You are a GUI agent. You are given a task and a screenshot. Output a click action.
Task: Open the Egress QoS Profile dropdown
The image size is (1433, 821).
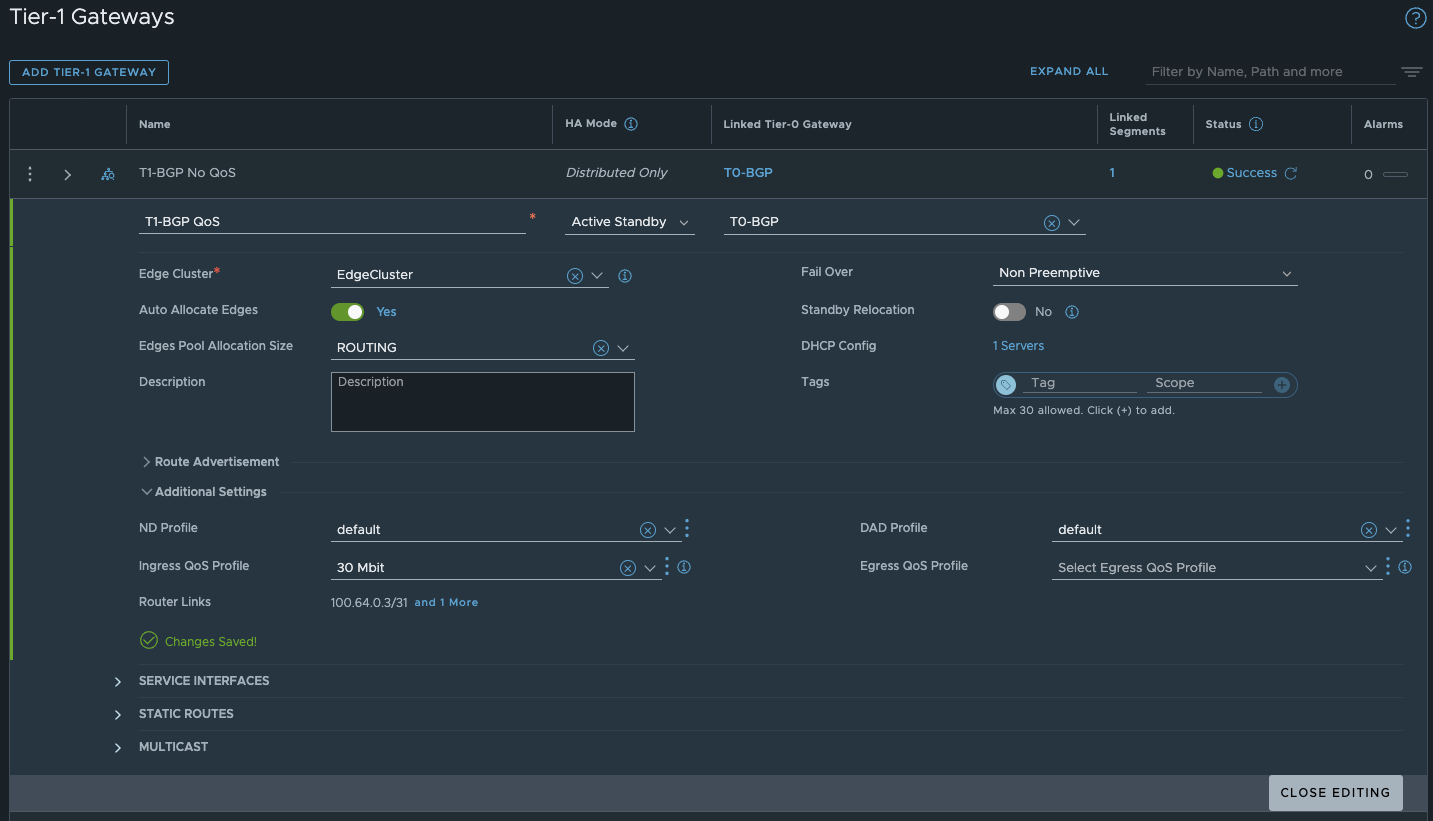pyautogui.click(x=1371, y=567)
